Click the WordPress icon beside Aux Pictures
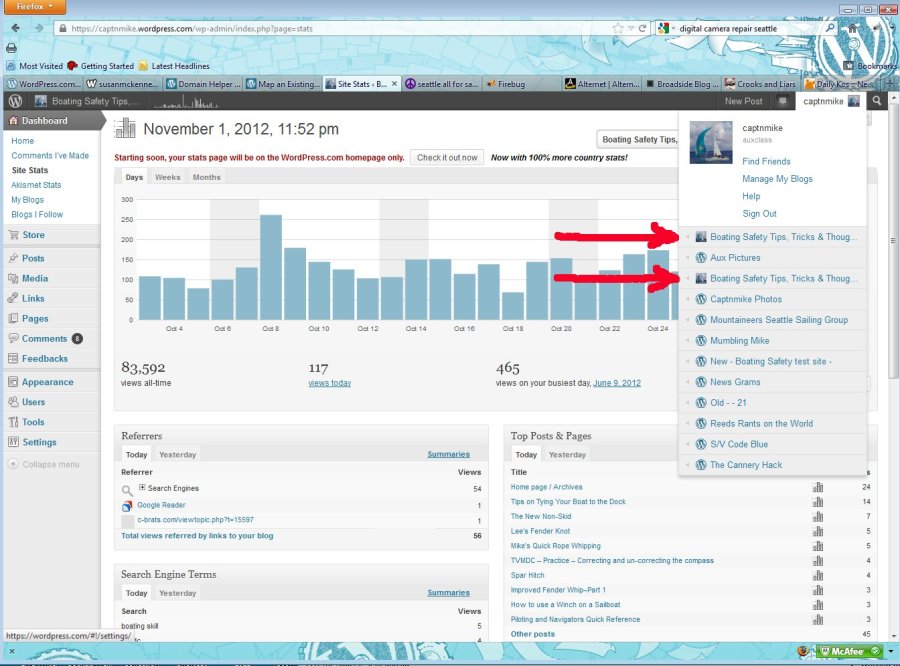900x666 pixels. [701, 258]
